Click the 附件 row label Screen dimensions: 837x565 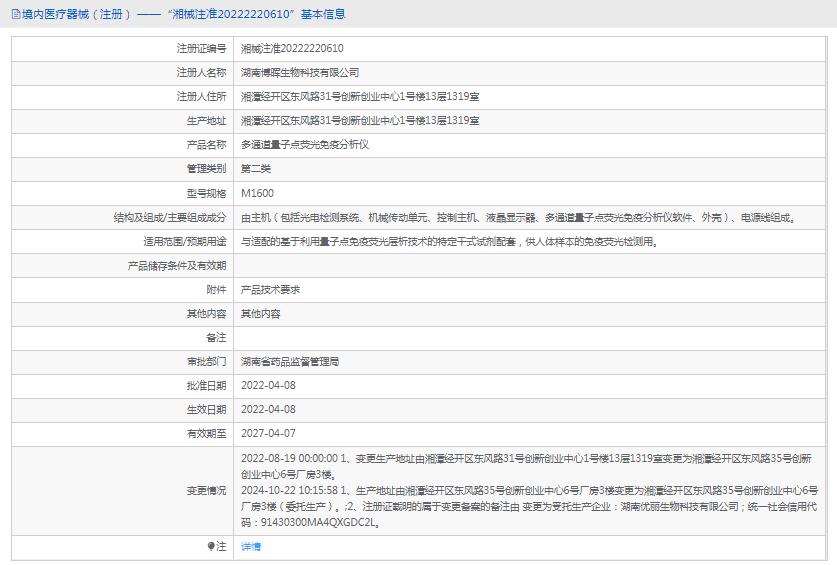[216, 289]
